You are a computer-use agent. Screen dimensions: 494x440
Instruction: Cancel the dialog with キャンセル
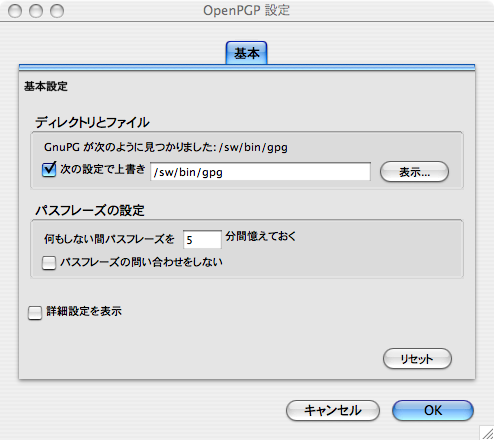tap(333, 410)
